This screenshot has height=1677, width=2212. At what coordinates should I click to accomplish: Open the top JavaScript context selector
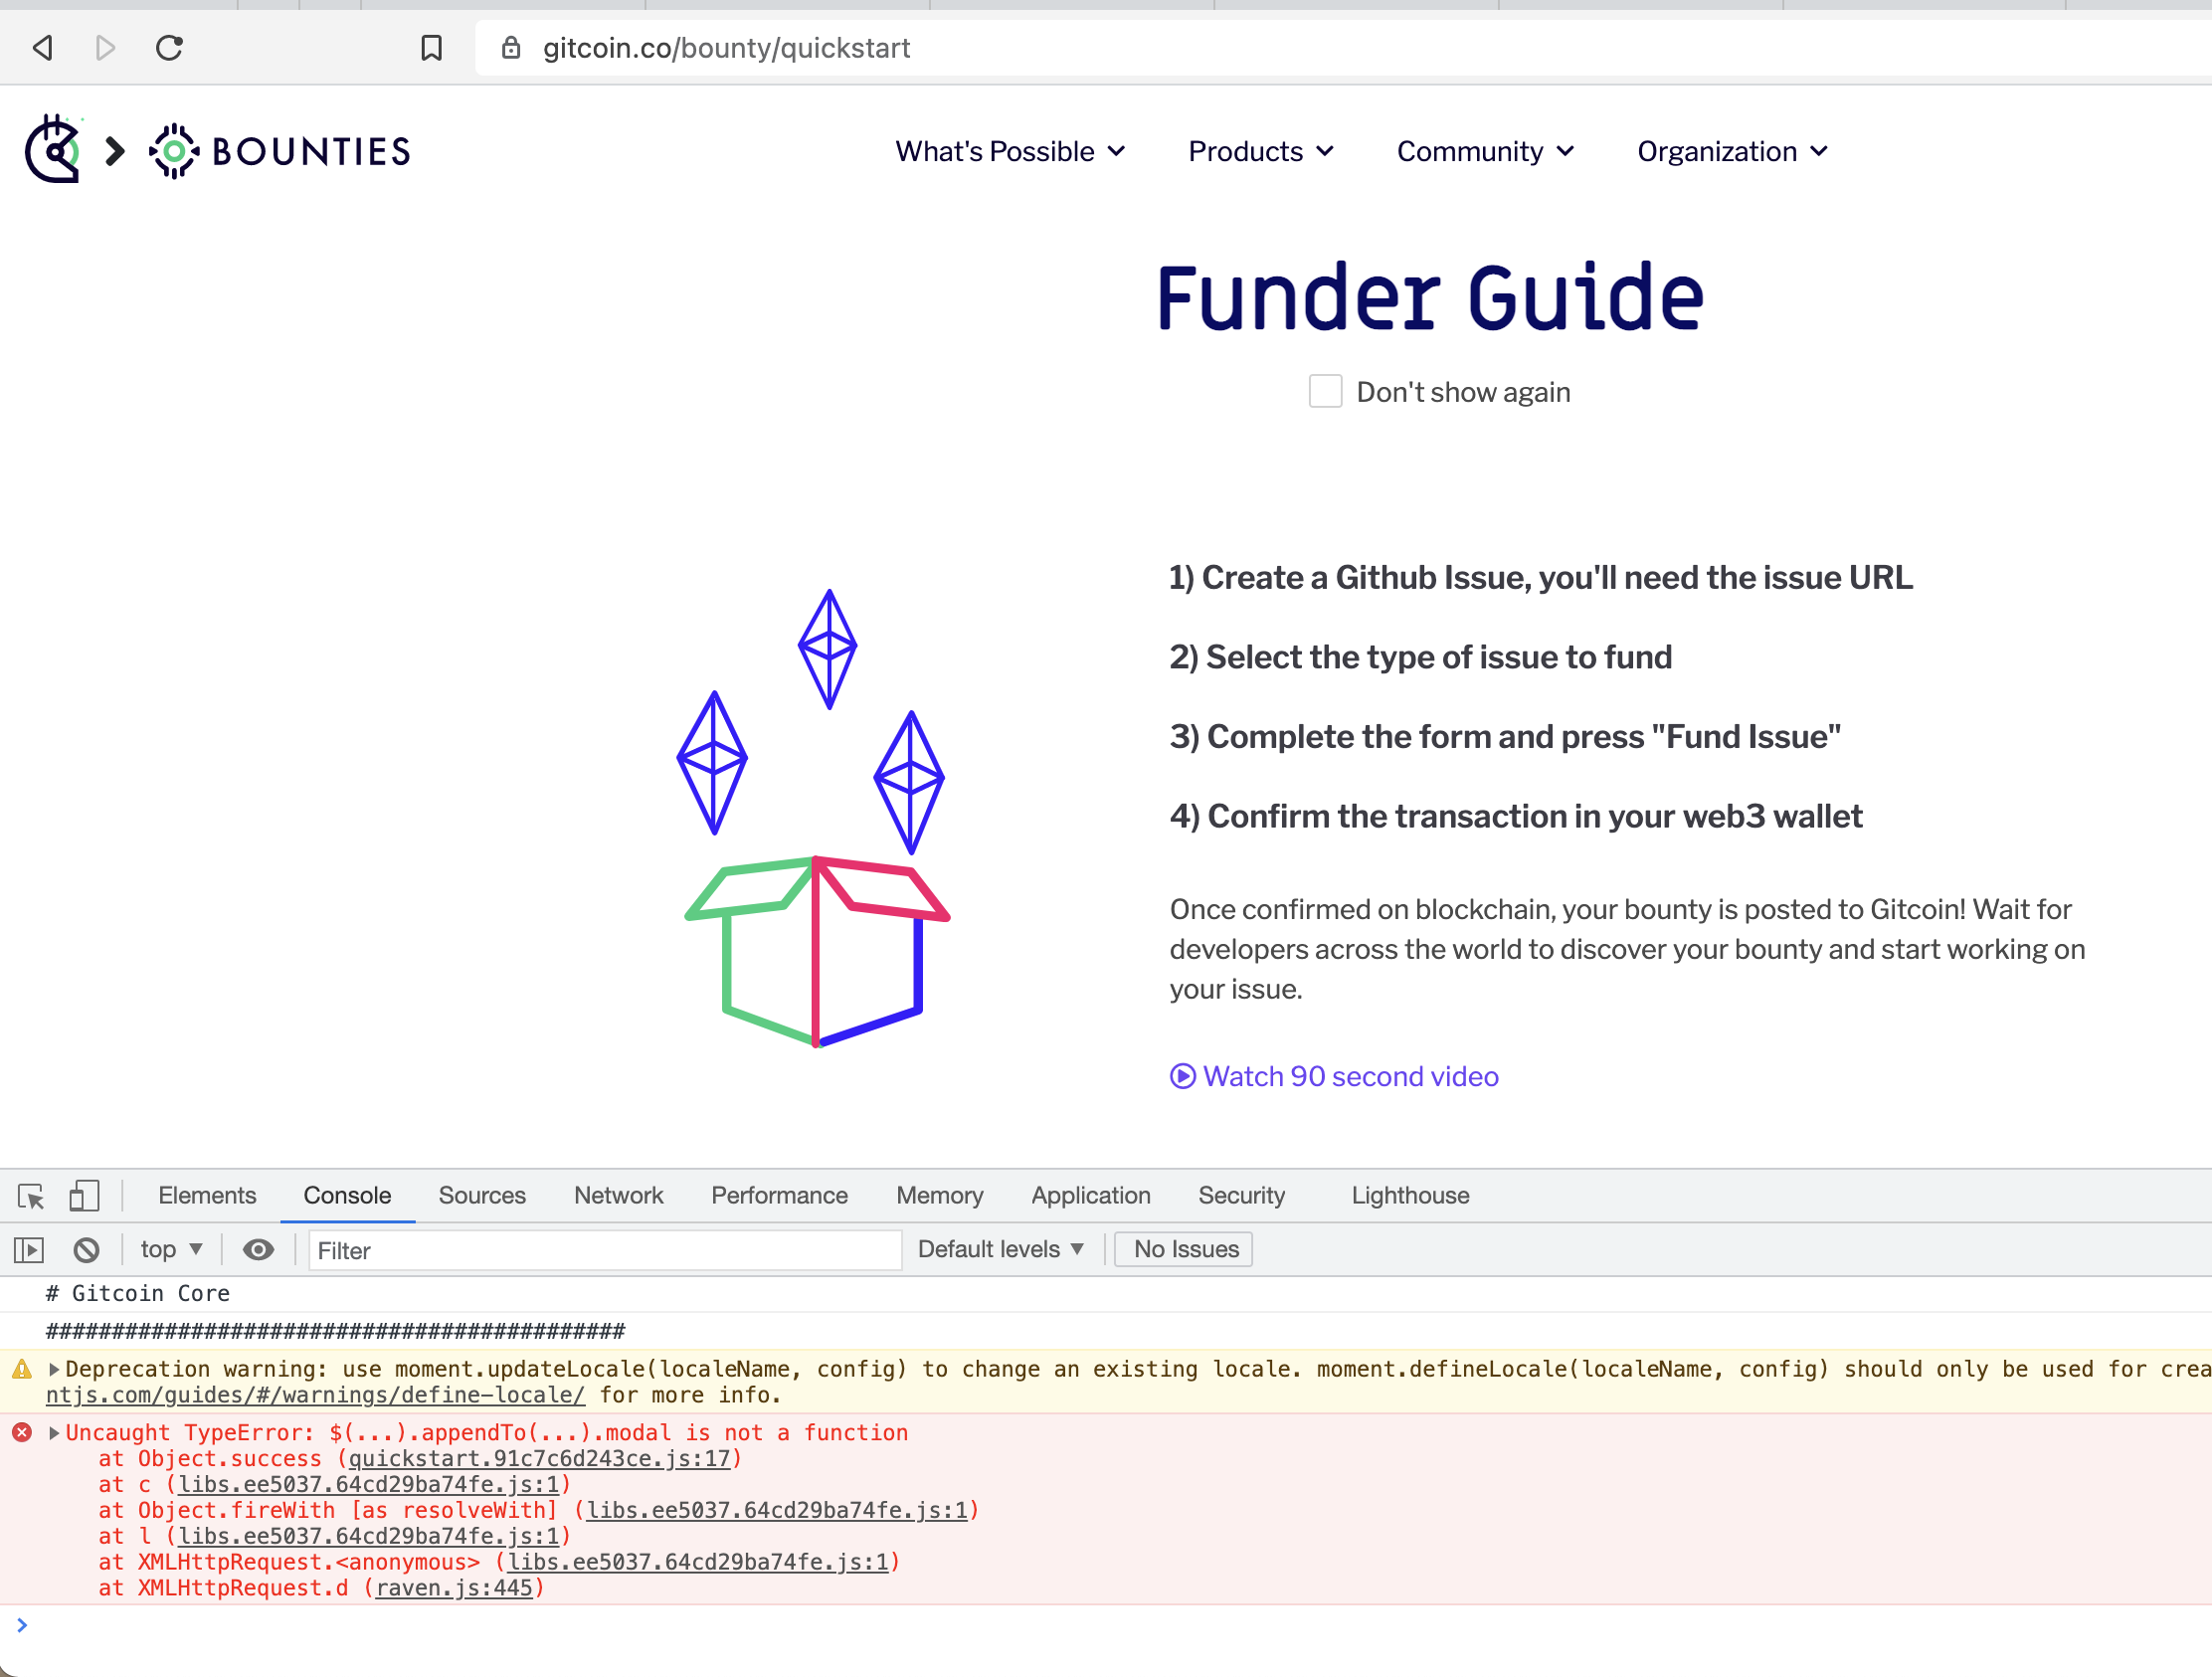(172, 1249)
